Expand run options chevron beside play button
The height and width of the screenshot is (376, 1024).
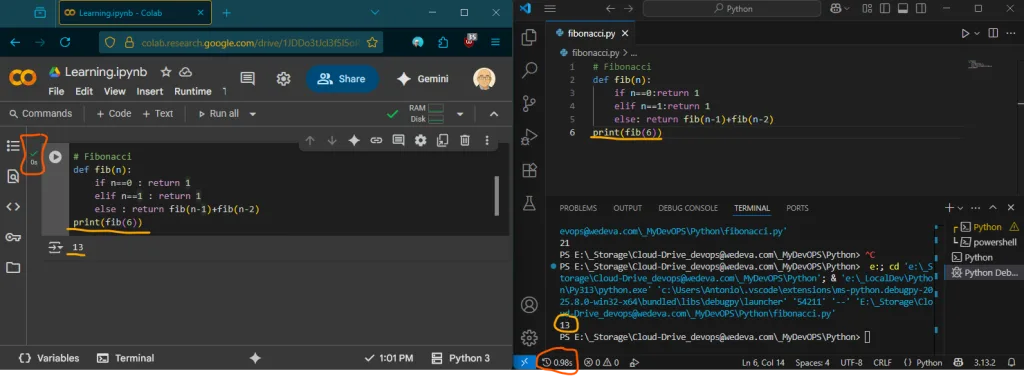[978, 33]
